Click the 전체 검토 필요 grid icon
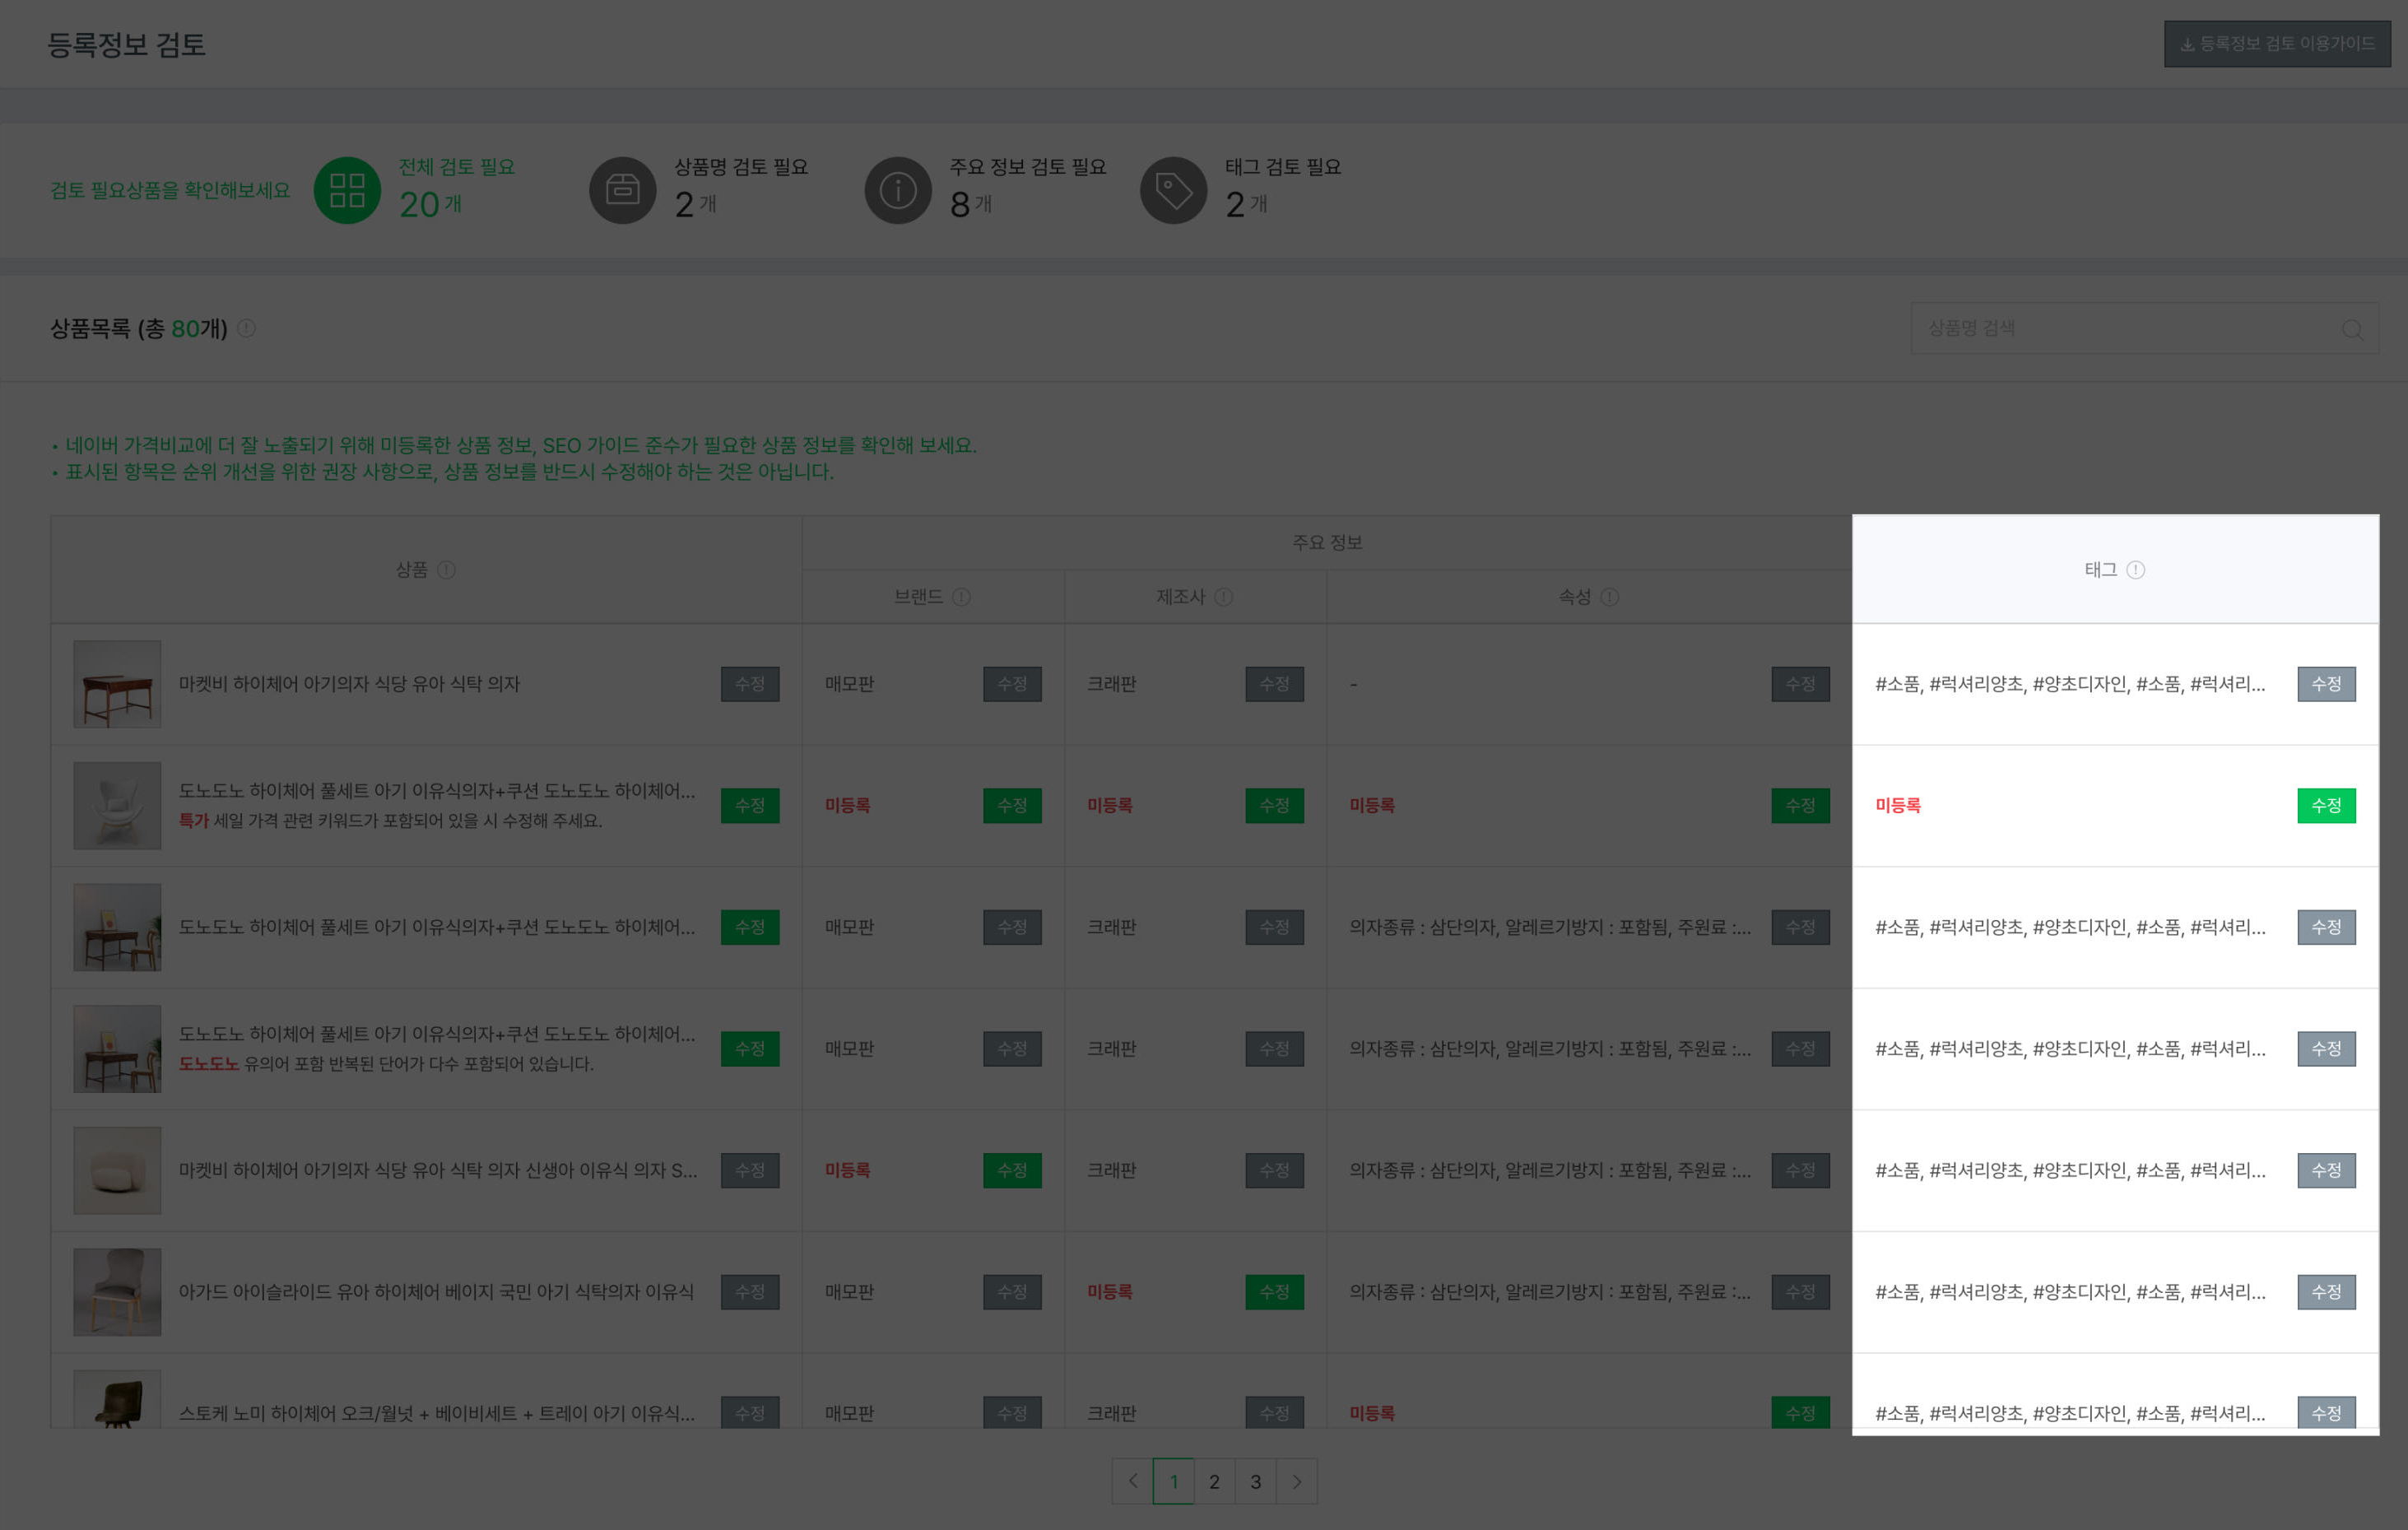Viewport: 2408px width, 1530px height. (x=347, y=190)
